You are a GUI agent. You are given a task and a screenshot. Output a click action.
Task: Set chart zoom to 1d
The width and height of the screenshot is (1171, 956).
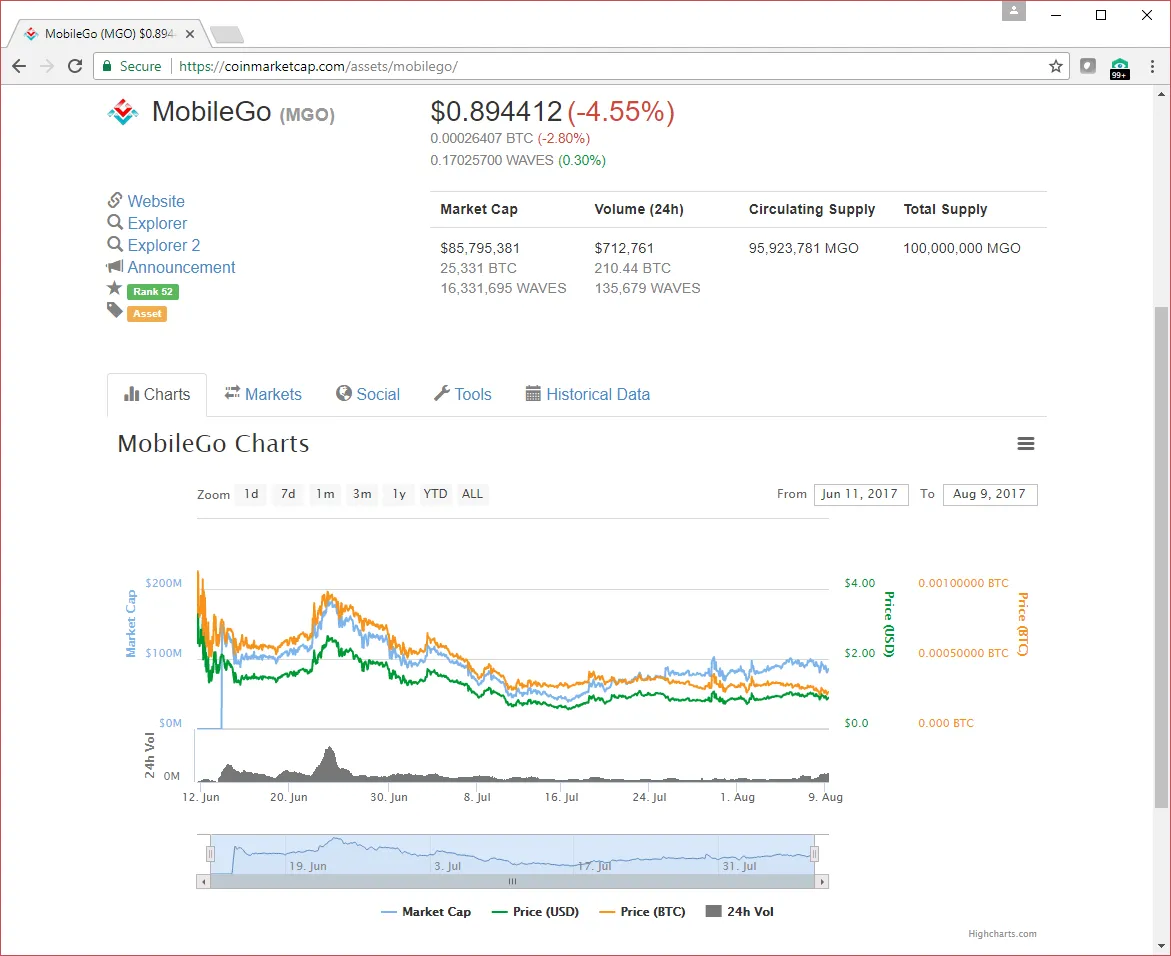(x=251, y=494)
